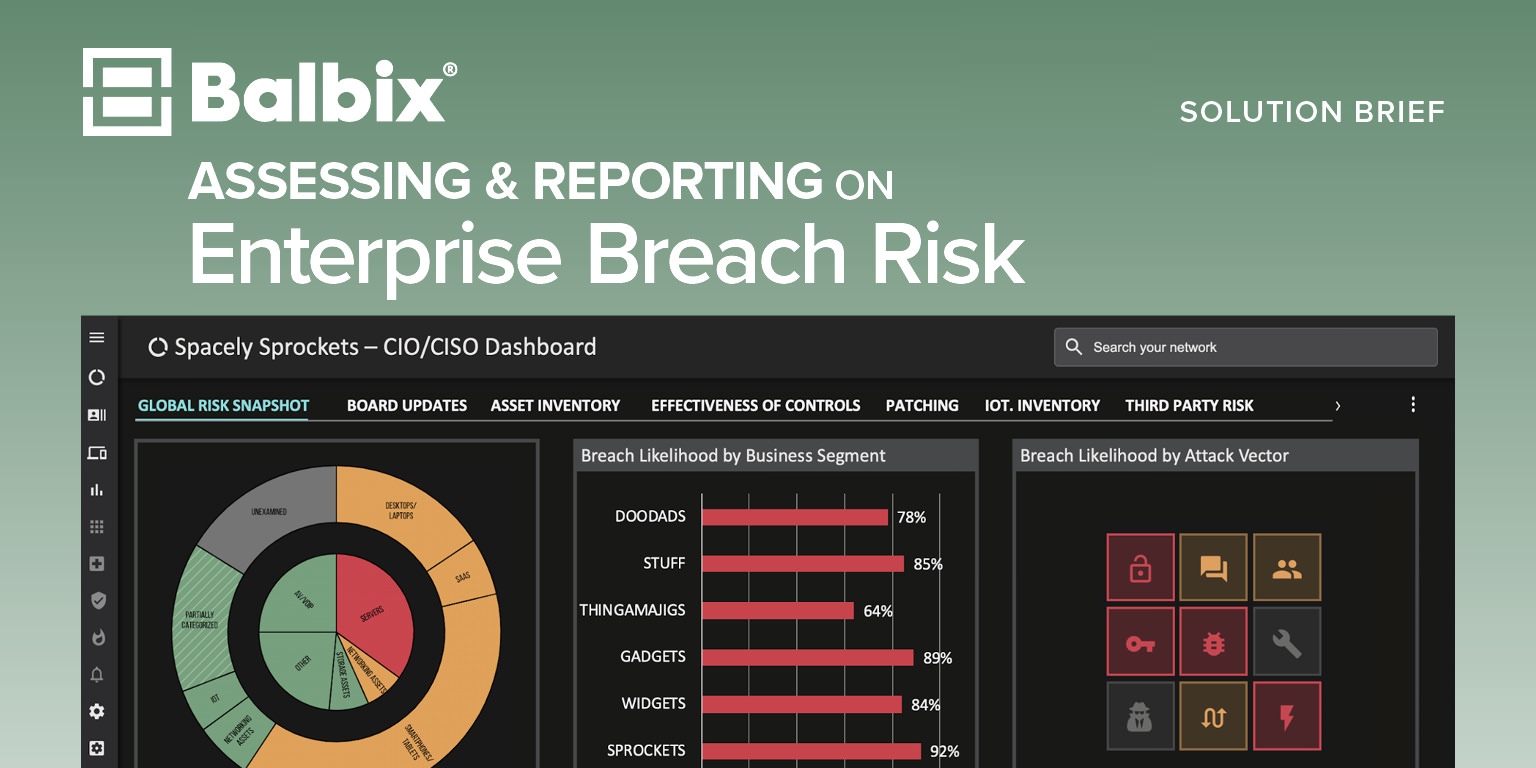Open the contact card icon in the sidebar
Image resolution: width=1536 pixels, height=768 pixels.
tap(97, 415)
